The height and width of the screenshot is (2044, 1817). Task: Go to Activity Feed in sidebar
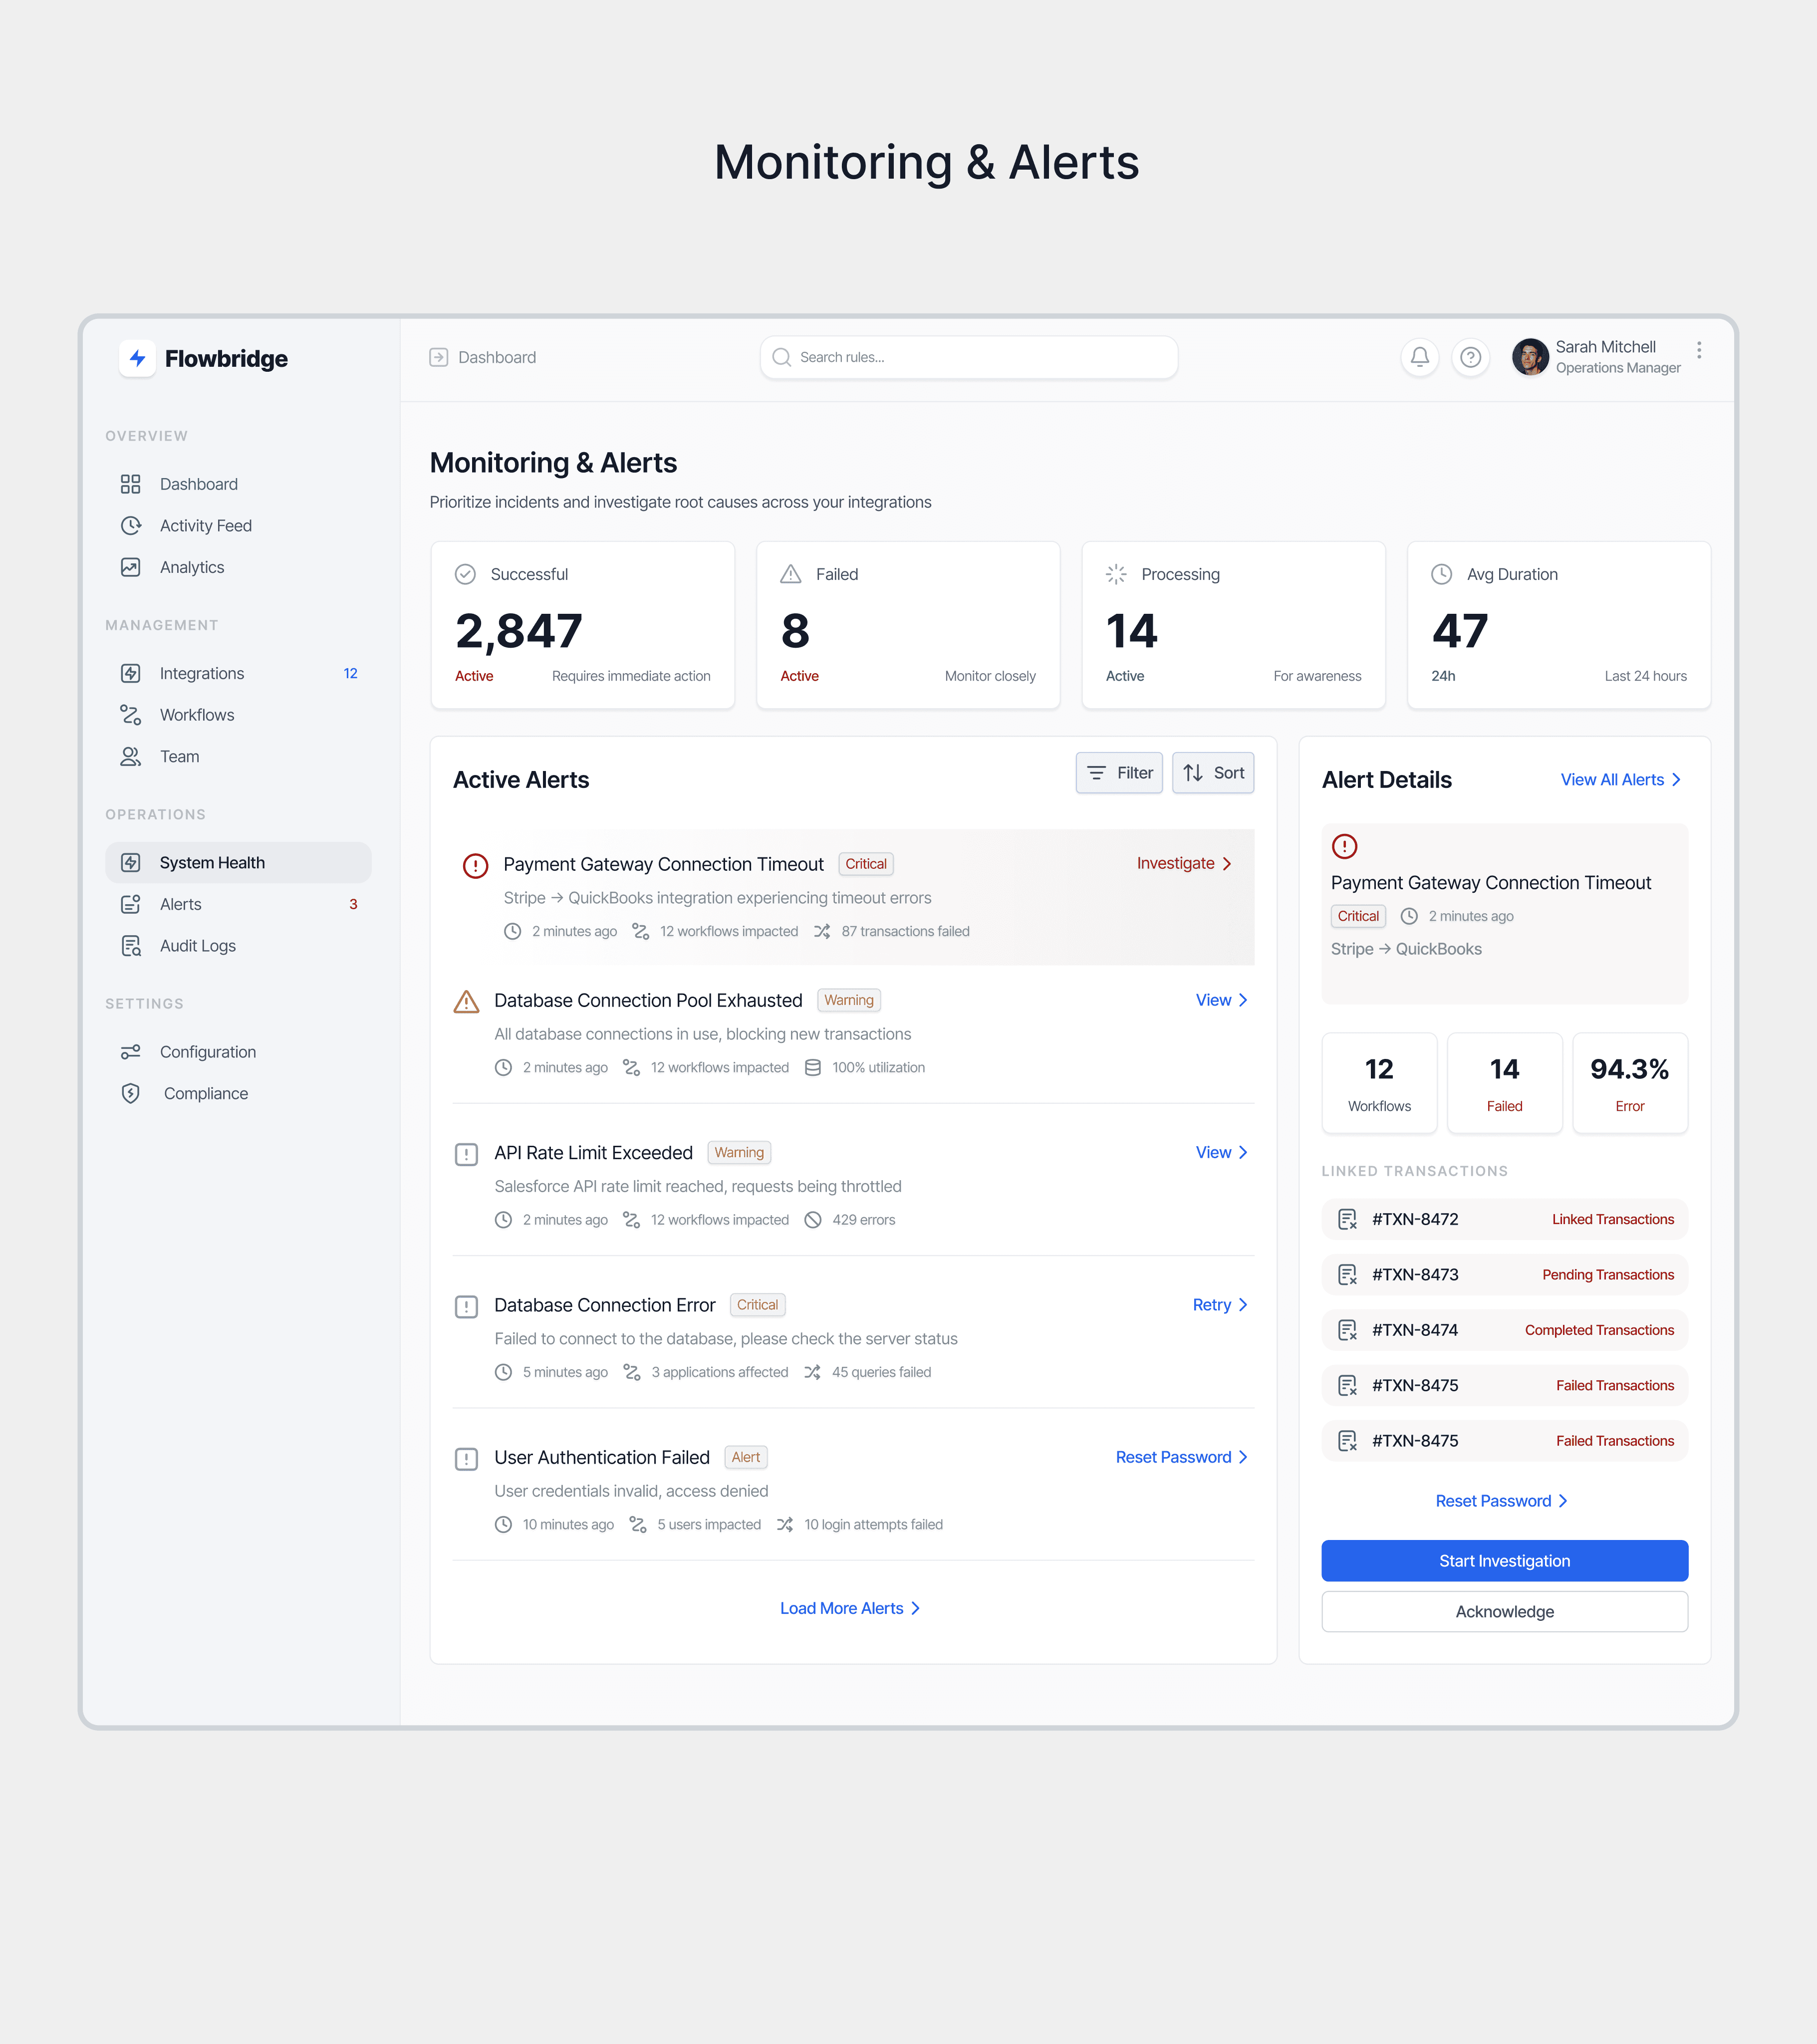click(205, 526)
